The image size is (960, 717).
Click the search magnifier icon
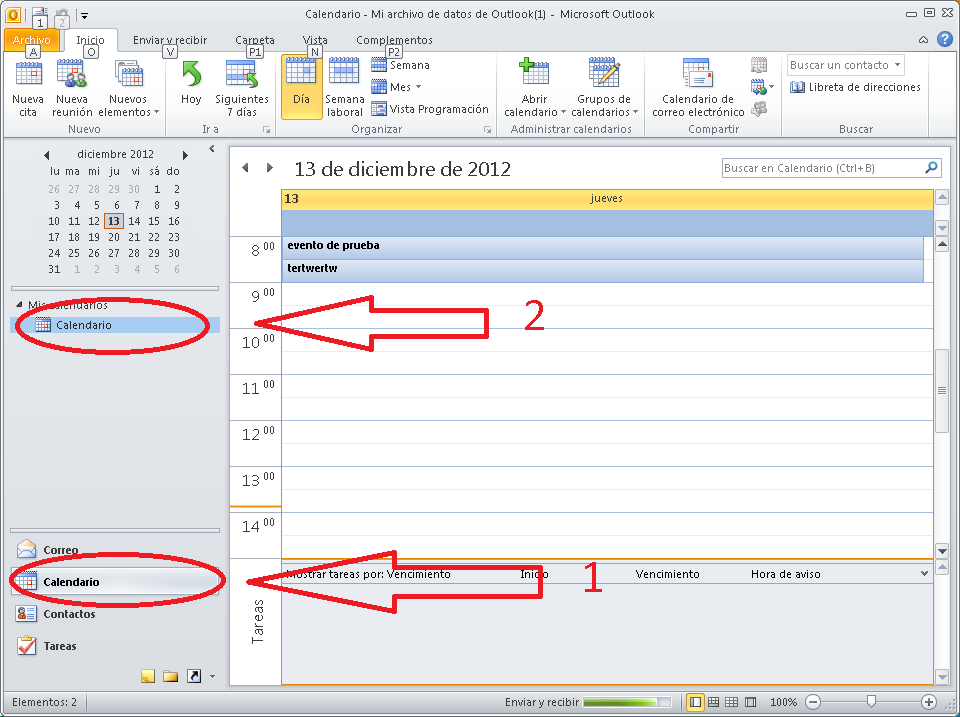pos(931,167)
